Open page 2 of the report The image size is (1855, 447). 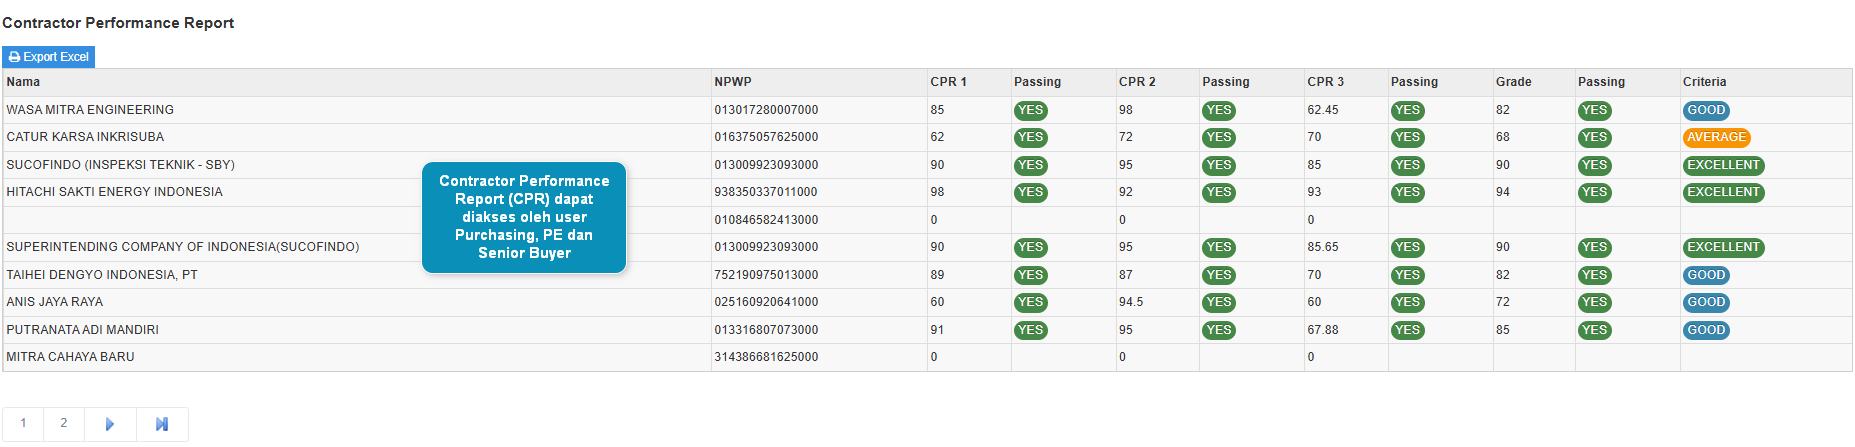click(x=64, y=423)
